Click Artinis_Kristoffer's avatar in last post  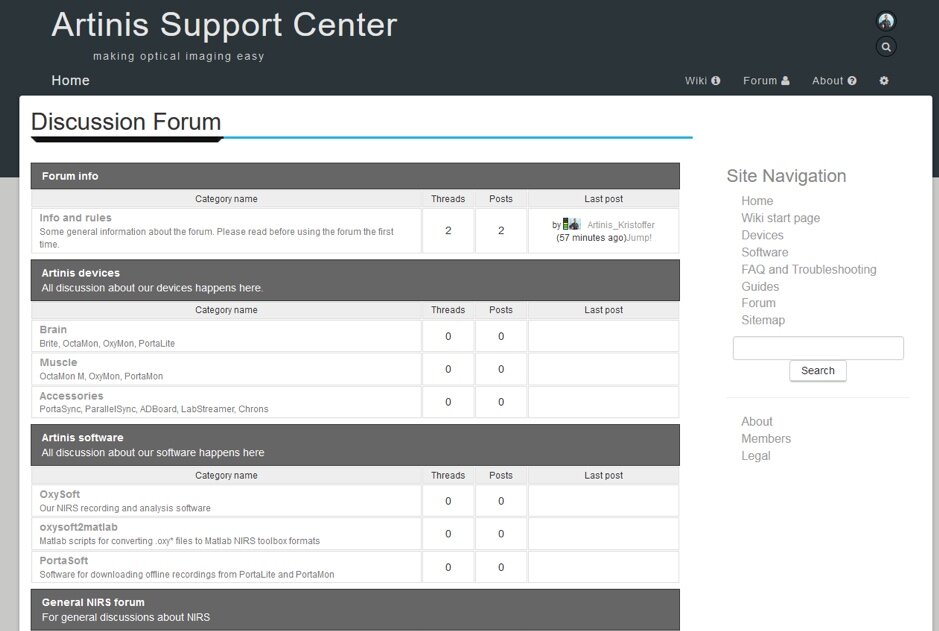[x=573, y=225]
